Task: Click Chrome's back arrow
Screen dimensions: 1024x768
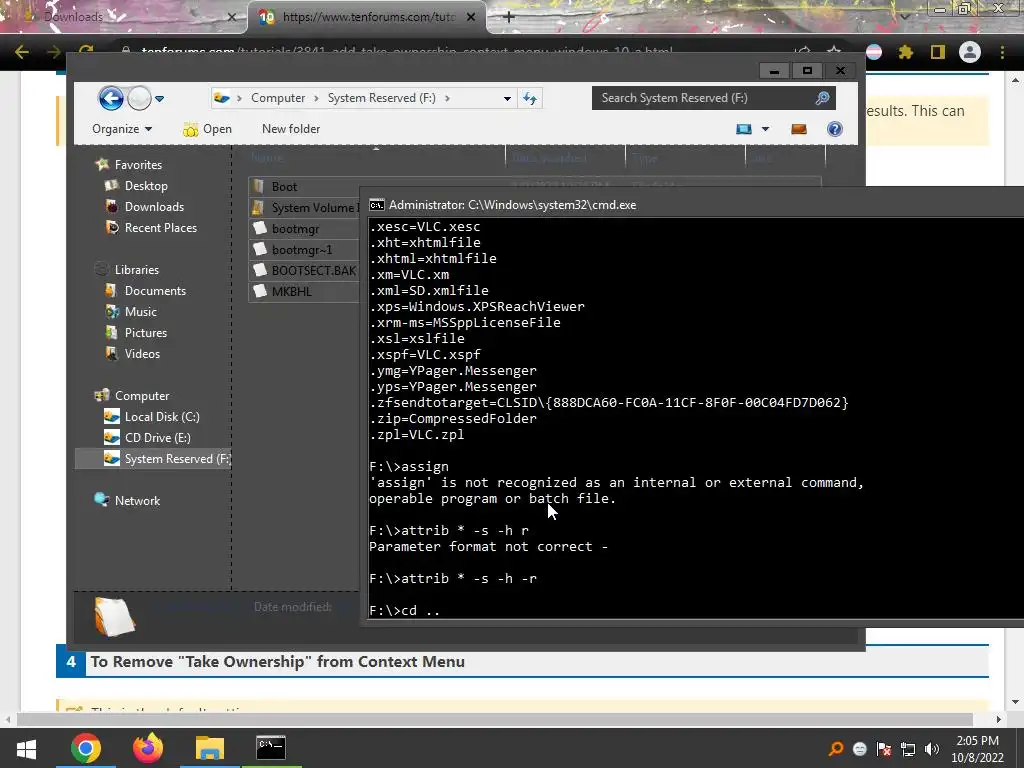Action: tap(22, 52)
